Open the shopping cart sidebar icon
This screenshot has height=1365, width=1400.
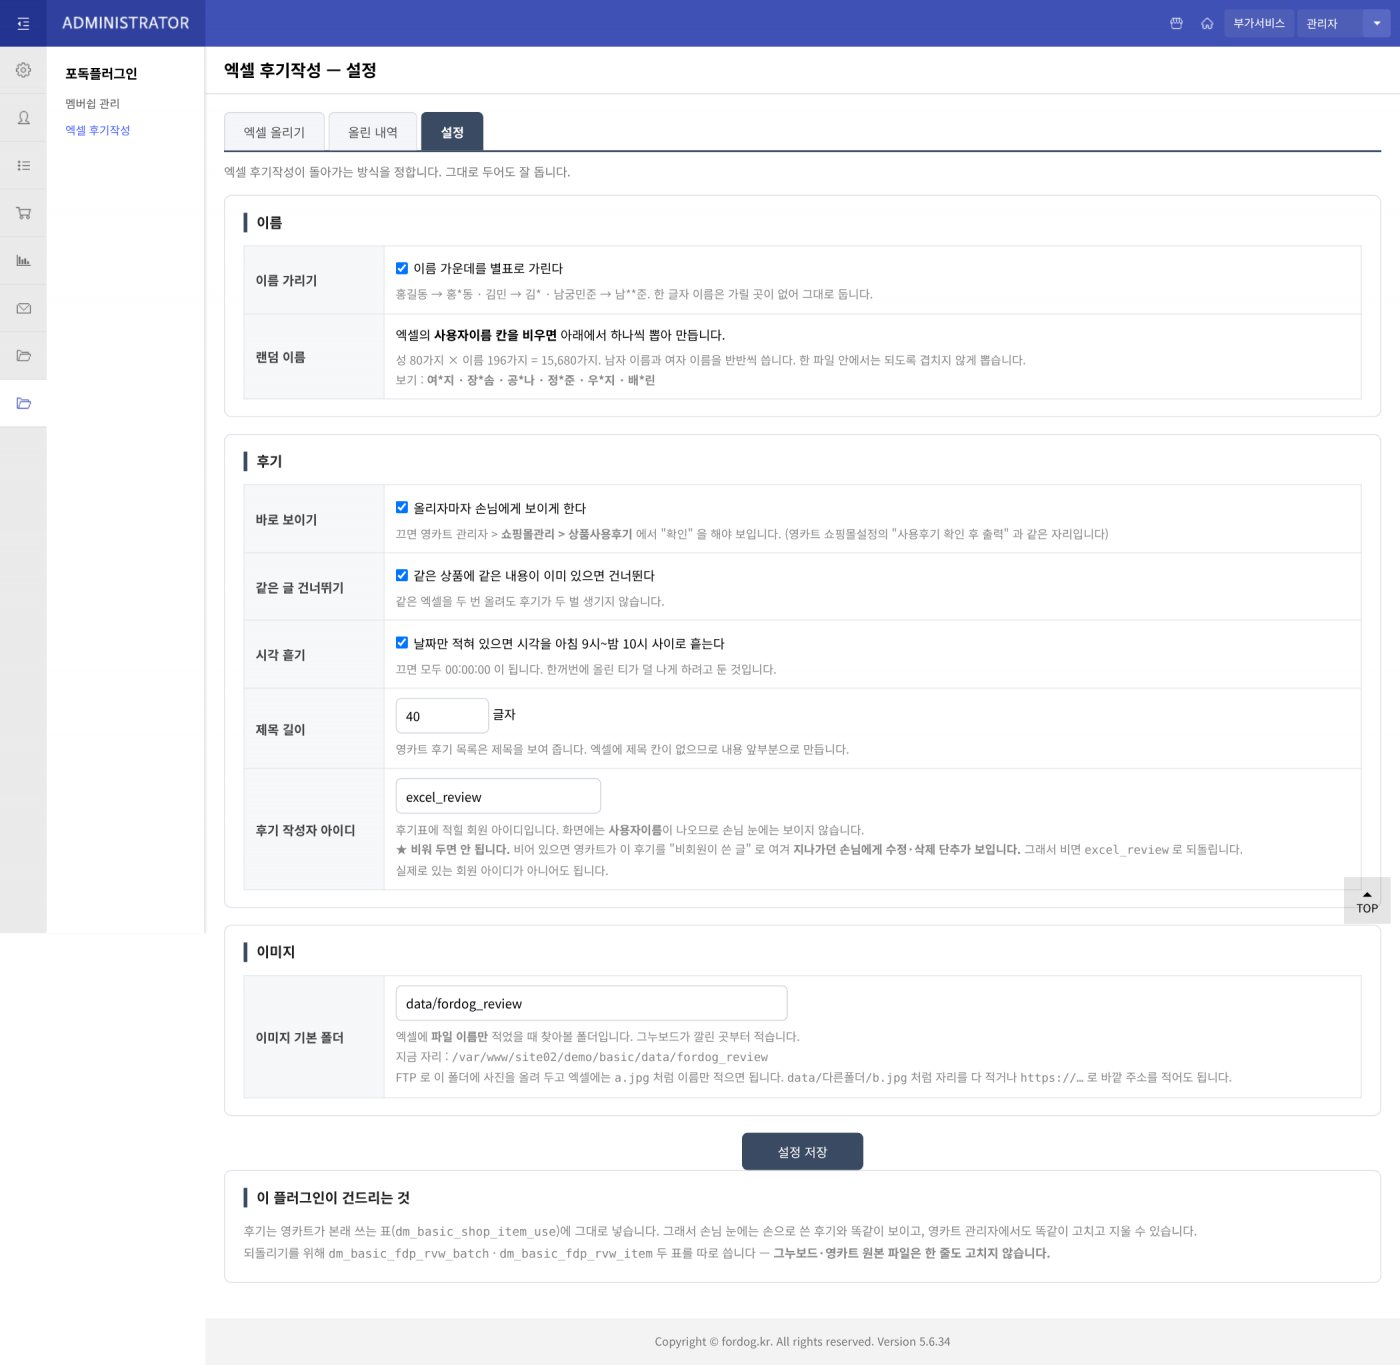[x=23, y=213]
